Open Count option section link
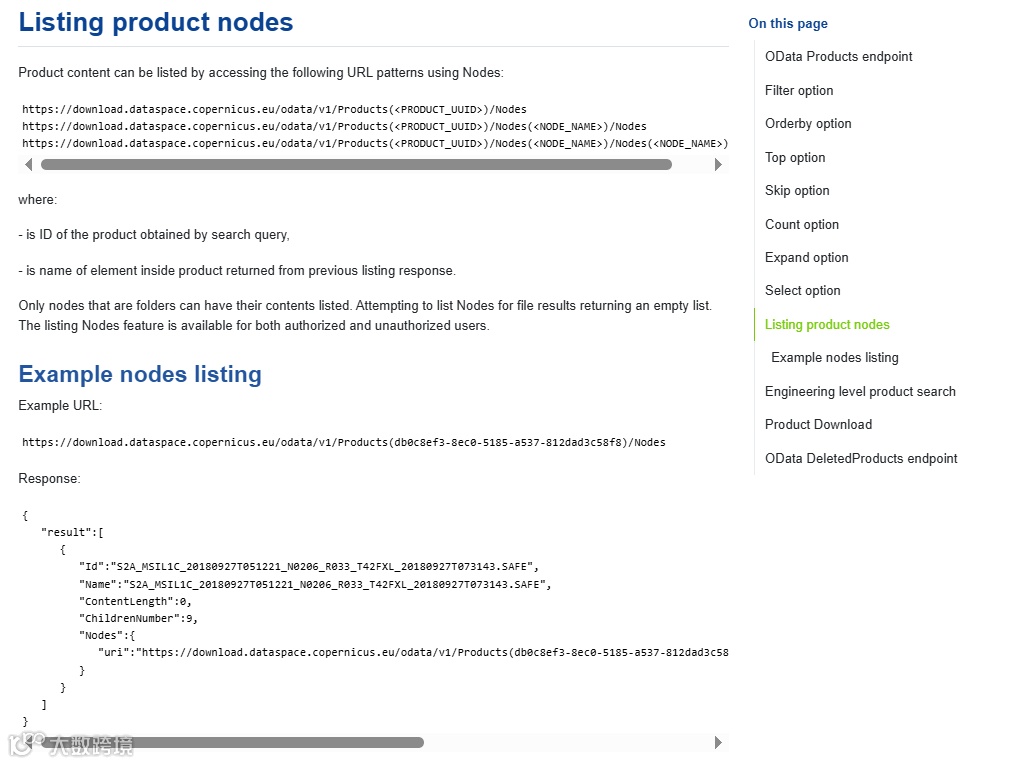Viewport: 1025px width, 764px height. pyautogui.click(x=802, y=224)
